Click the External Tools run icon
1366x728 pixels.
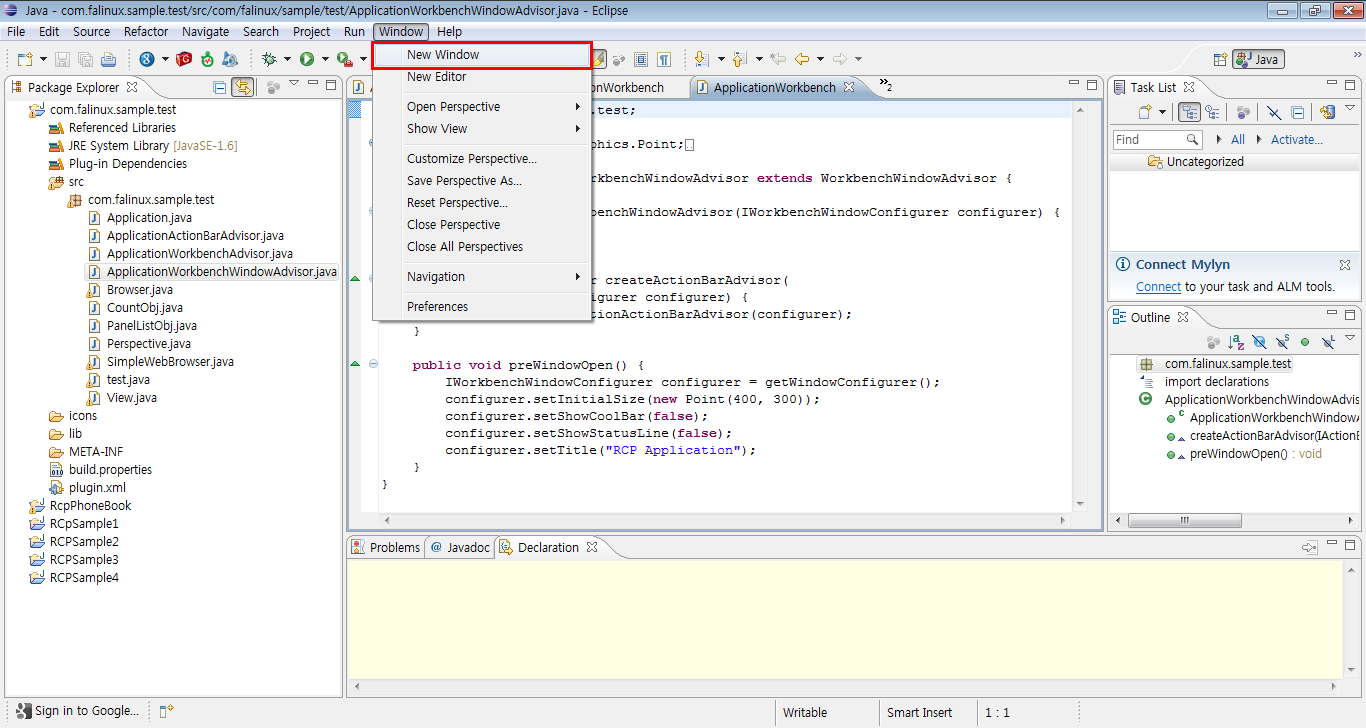(x=345, y=59)
